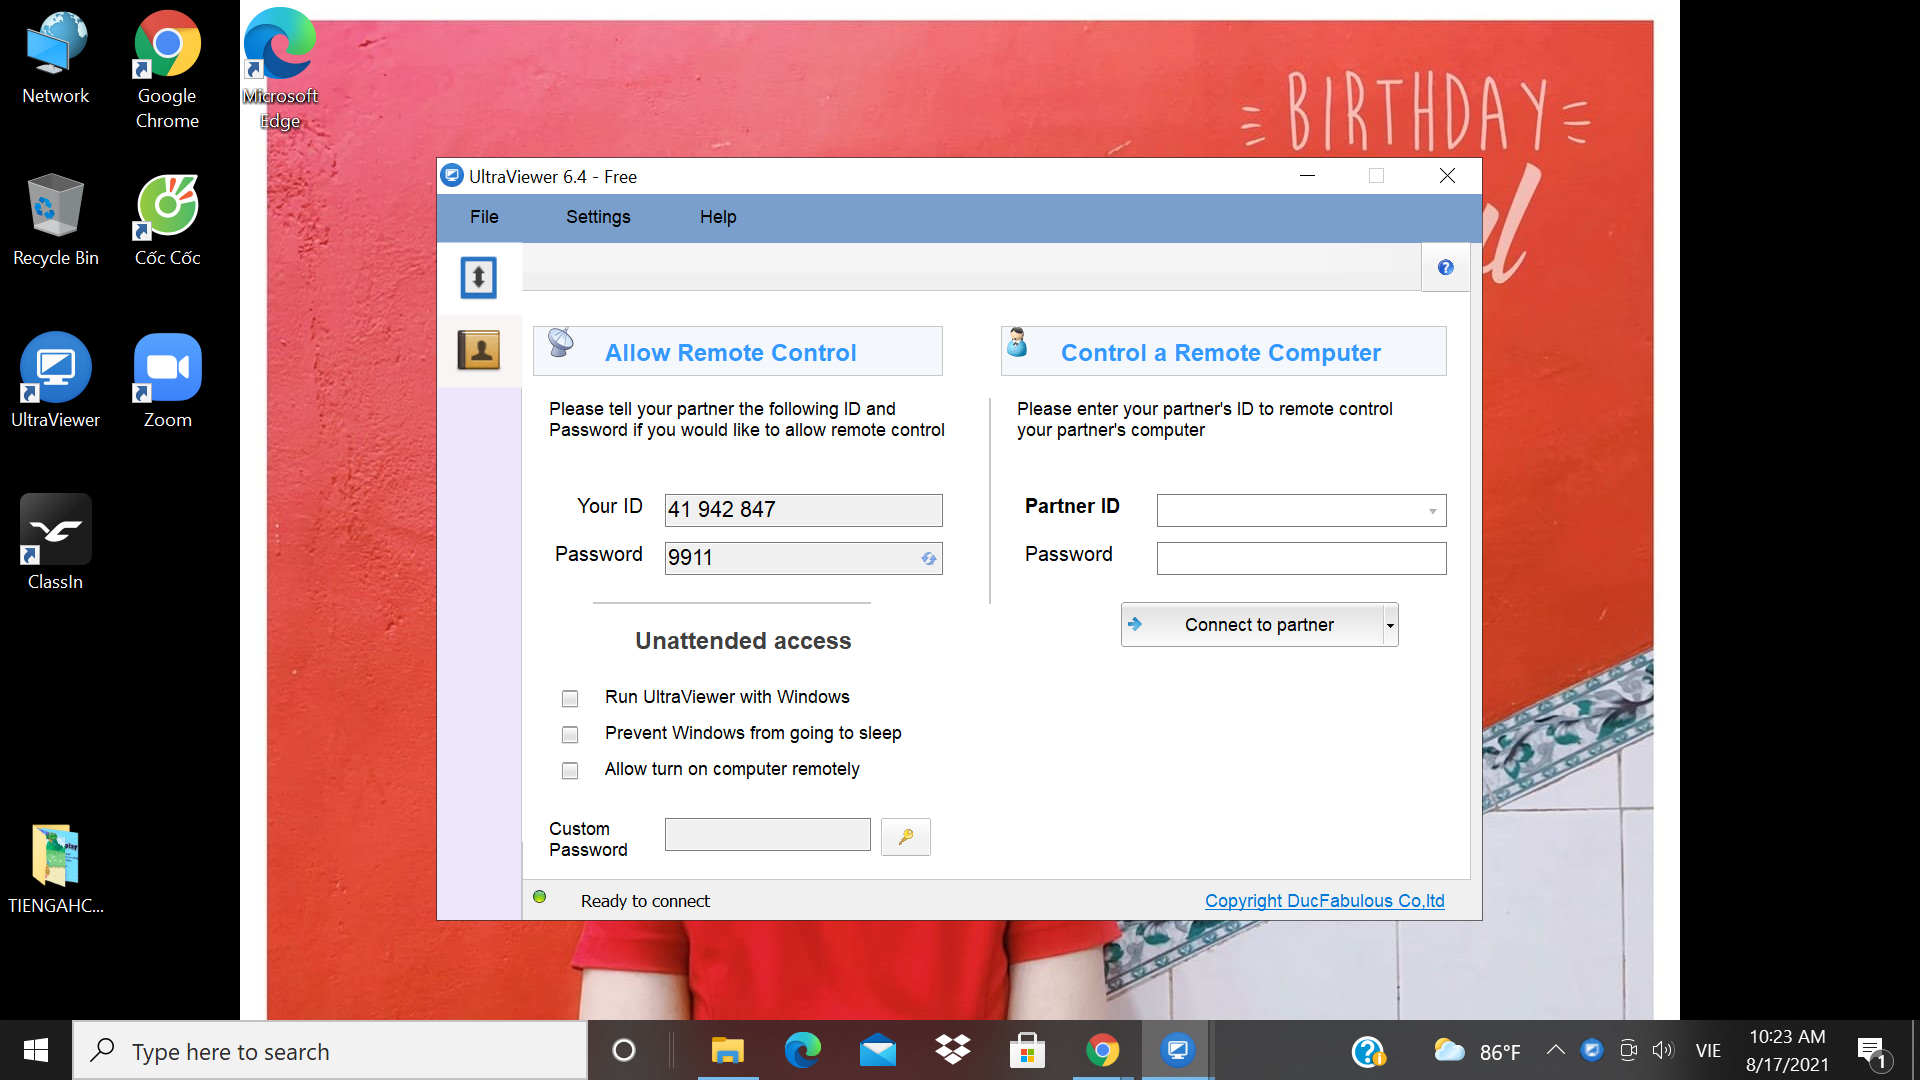1920x1080 pixels.
Task: Select the UltraViewer desktop shortcut
Action: (56, 381)
